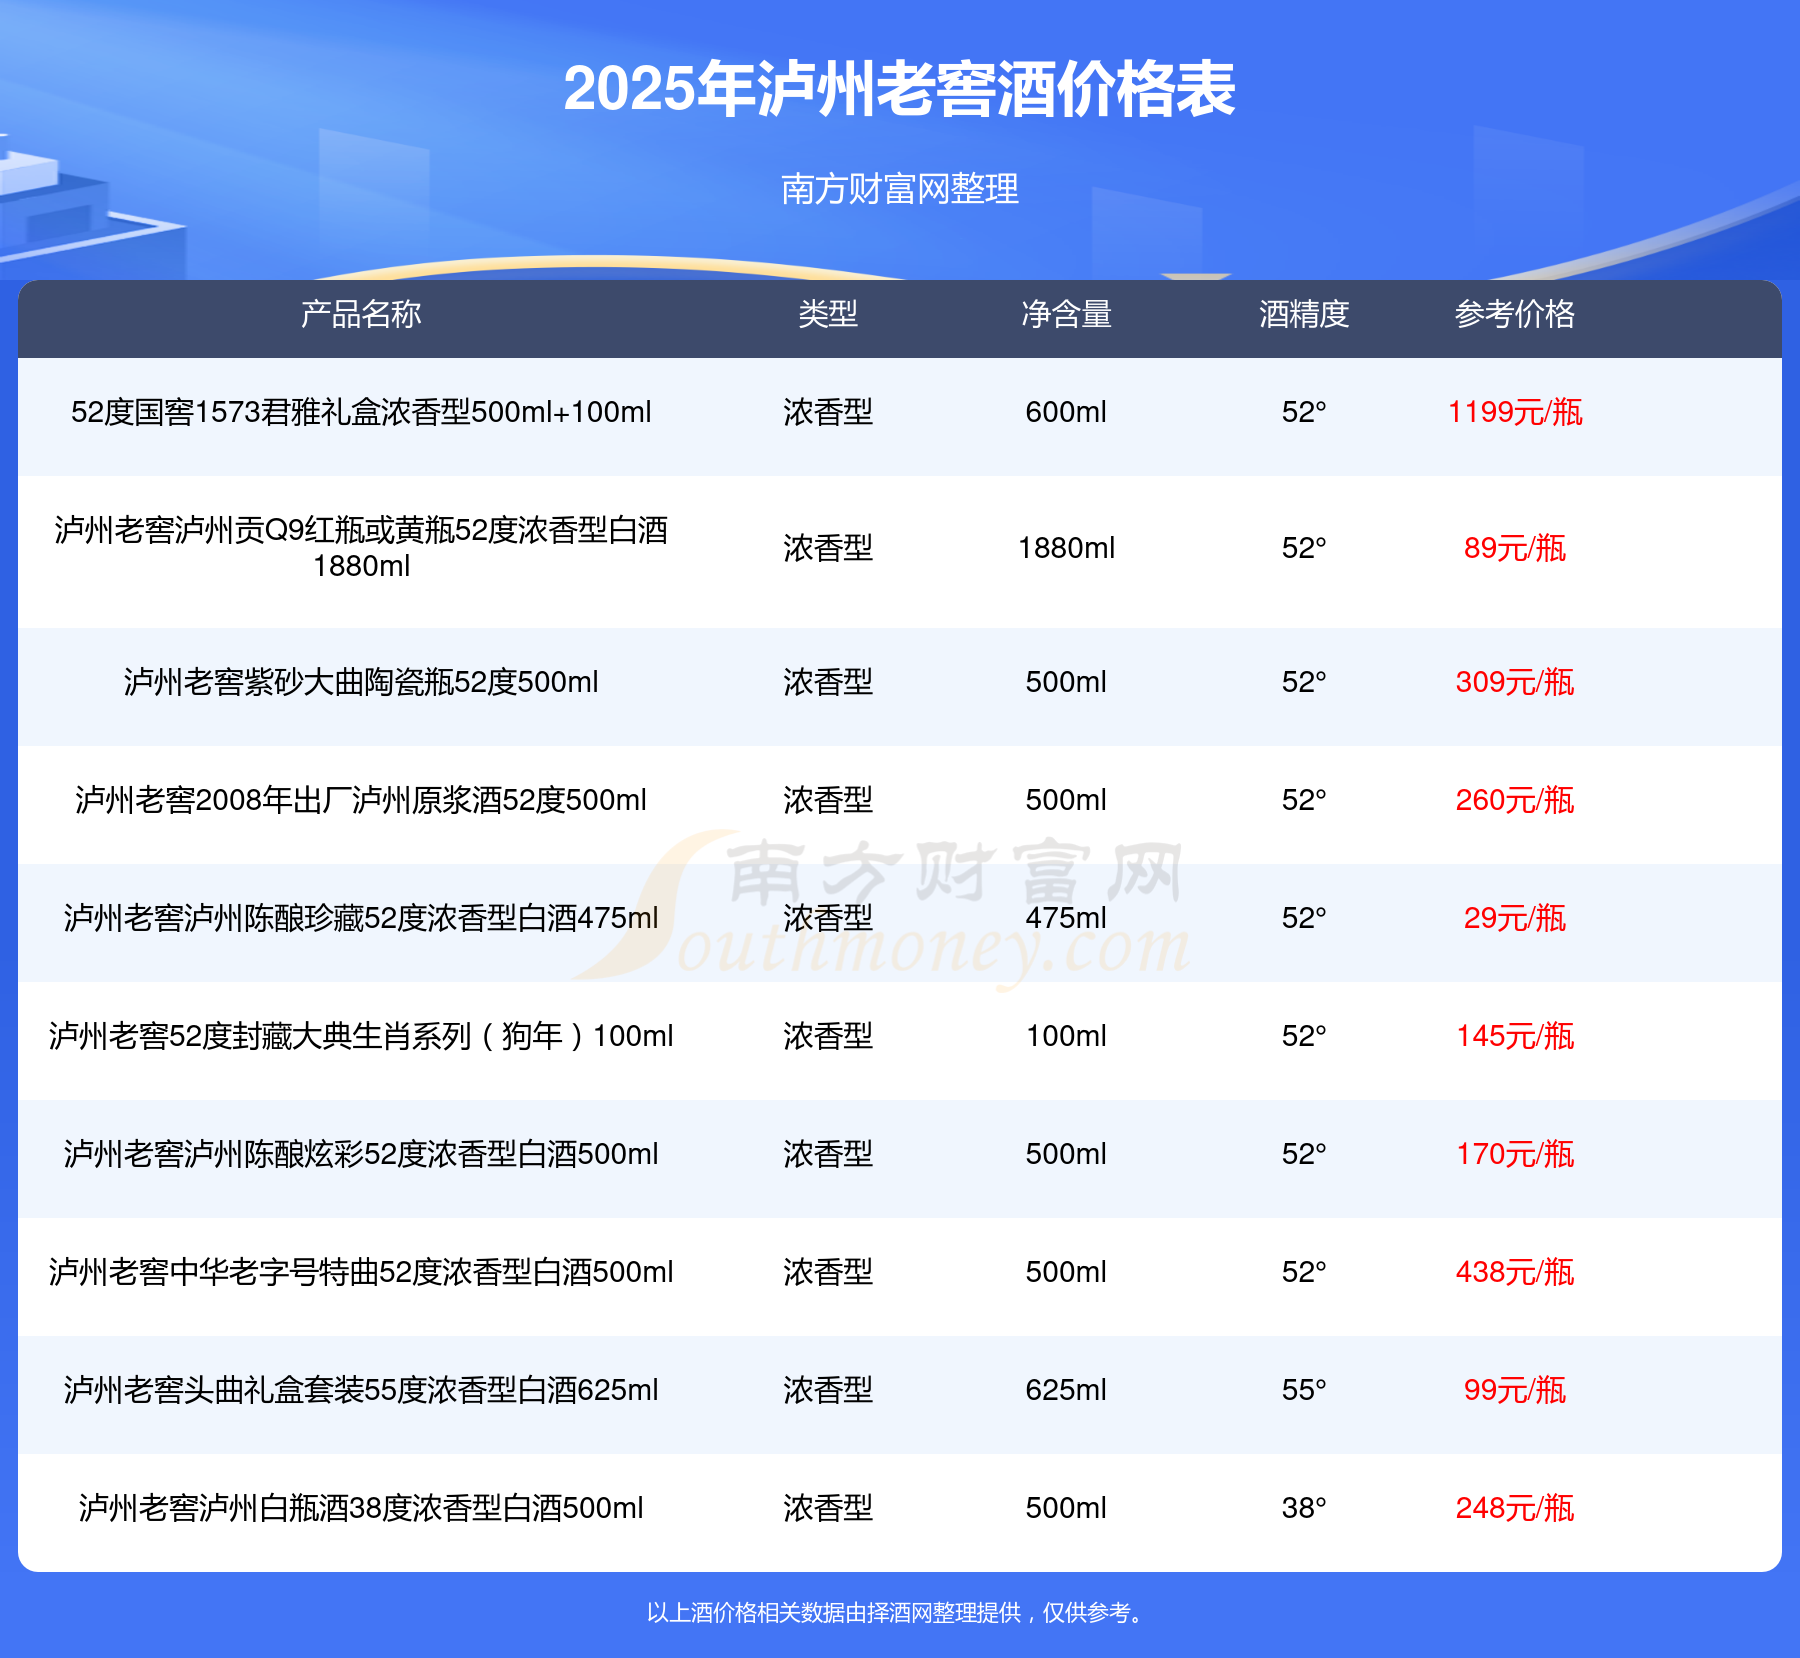The width and height of the screenshot is (1800, 1658).
Task: Select the "产品名称" column header
Action: point(361,314)
